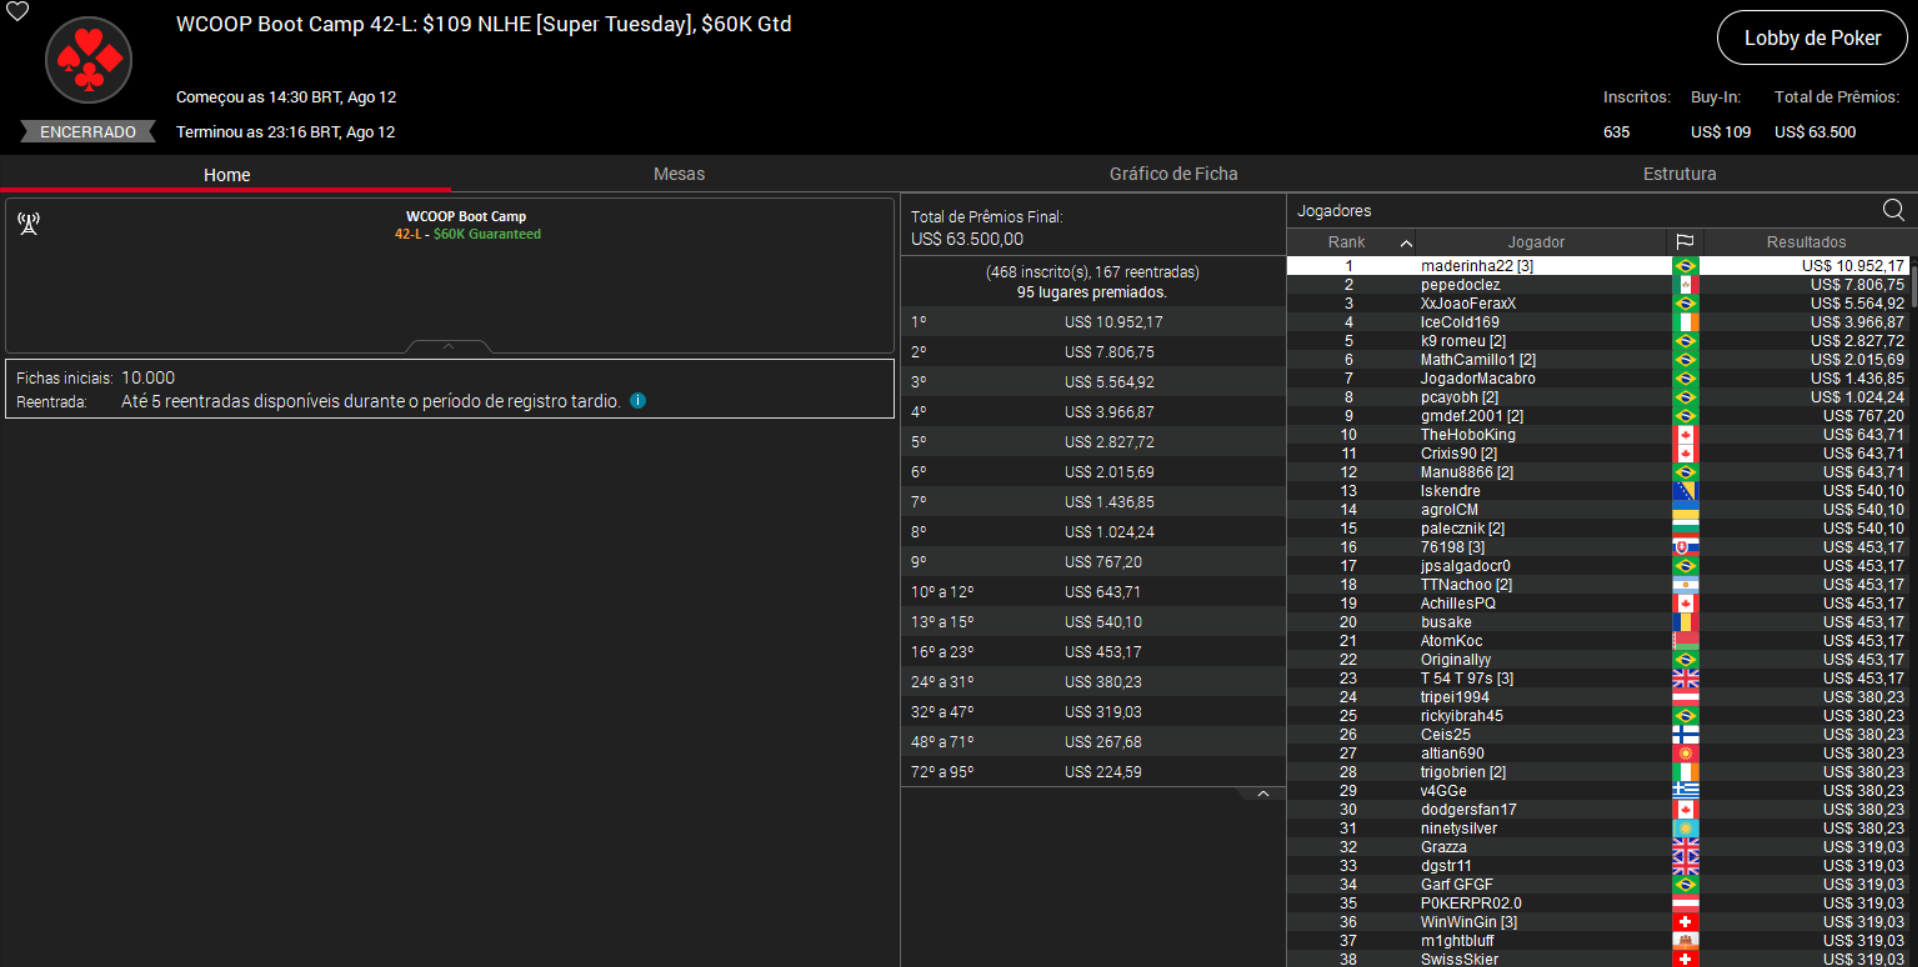Screen dimensions: 1918x967
Task: Collapse the WCOOP Boot Camp banner panel
Action: click(x=449, y=346)
